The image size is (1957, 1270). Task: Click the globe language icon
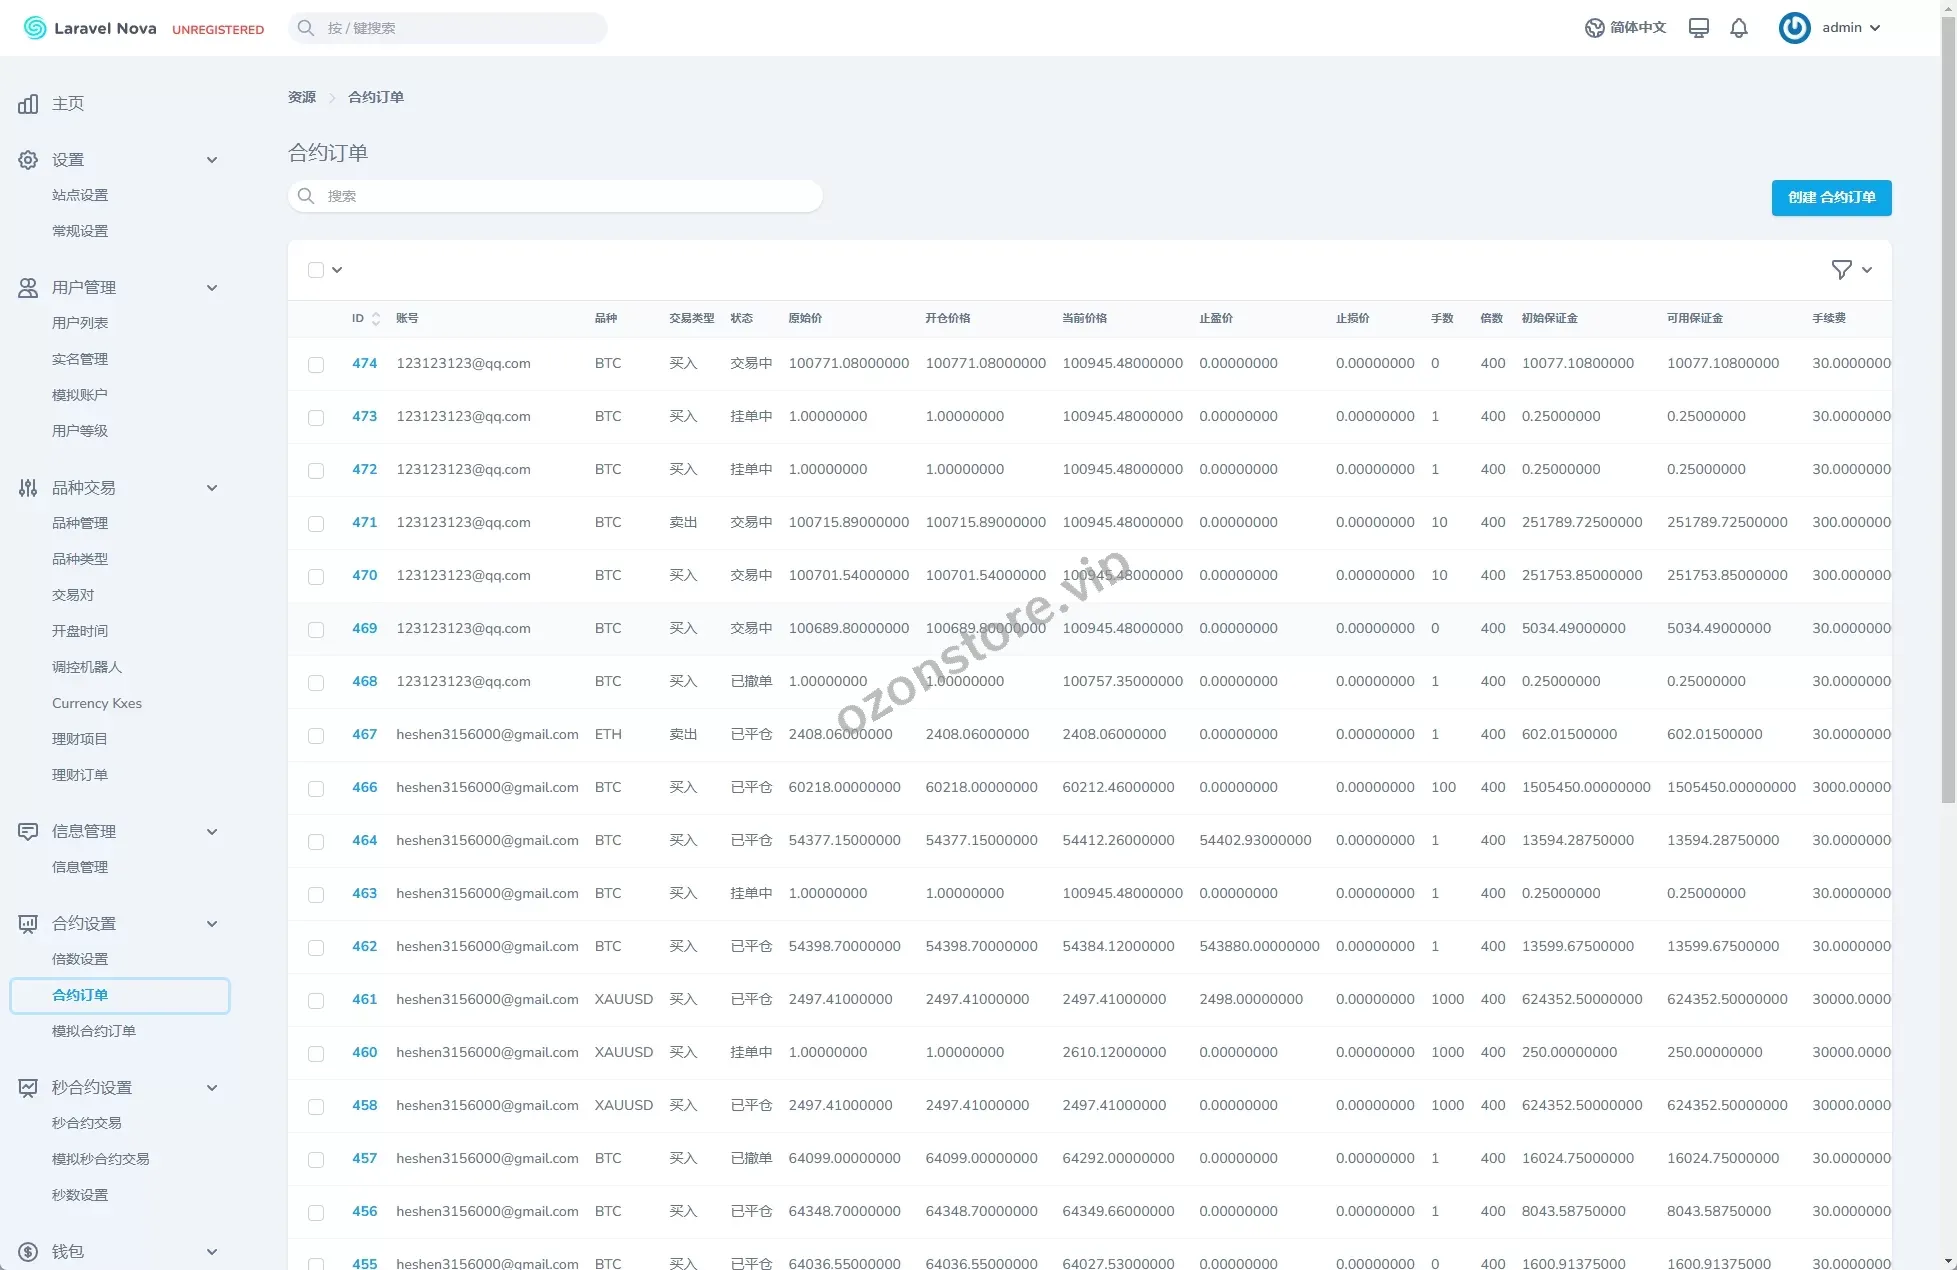point(1594,28)
